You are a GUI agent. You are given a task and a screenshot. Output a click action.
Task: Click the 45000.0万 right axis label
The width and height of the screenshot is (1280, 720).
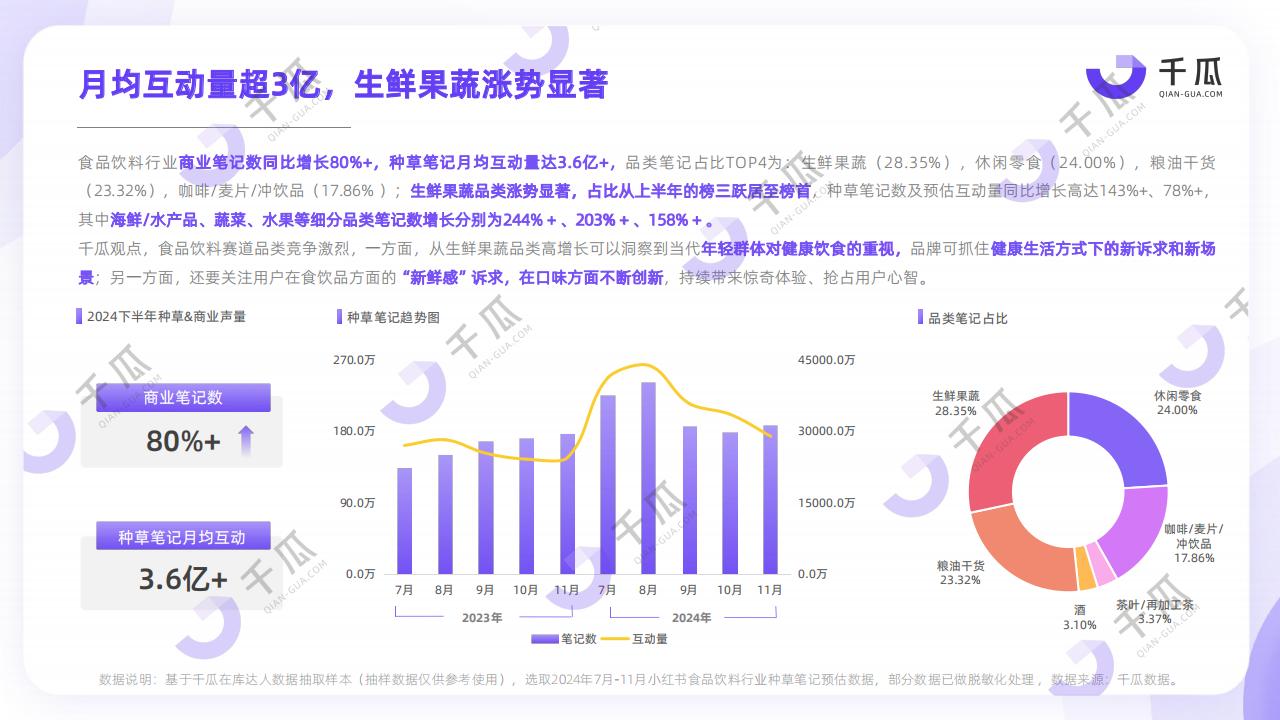point(826,360)
